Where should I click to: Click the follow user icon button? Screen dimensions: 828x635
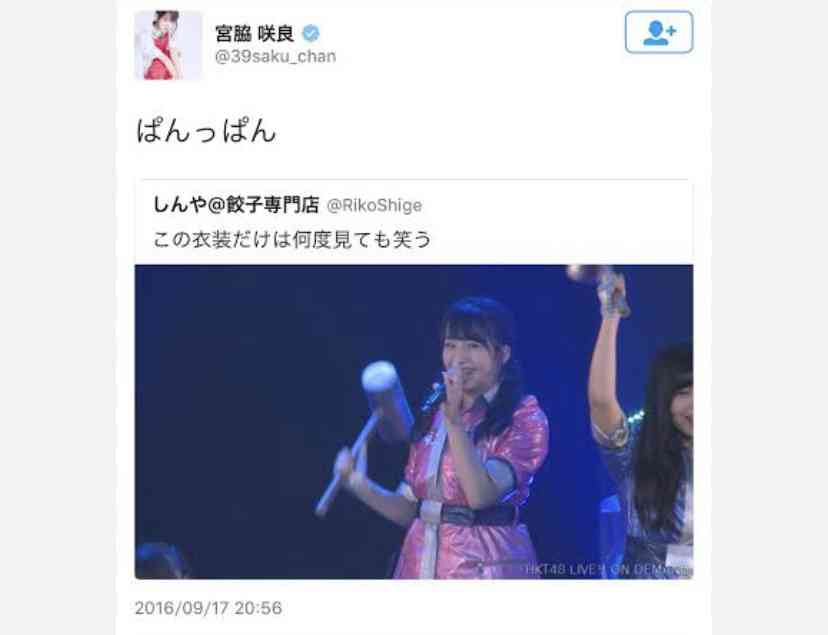pos(658,32)
